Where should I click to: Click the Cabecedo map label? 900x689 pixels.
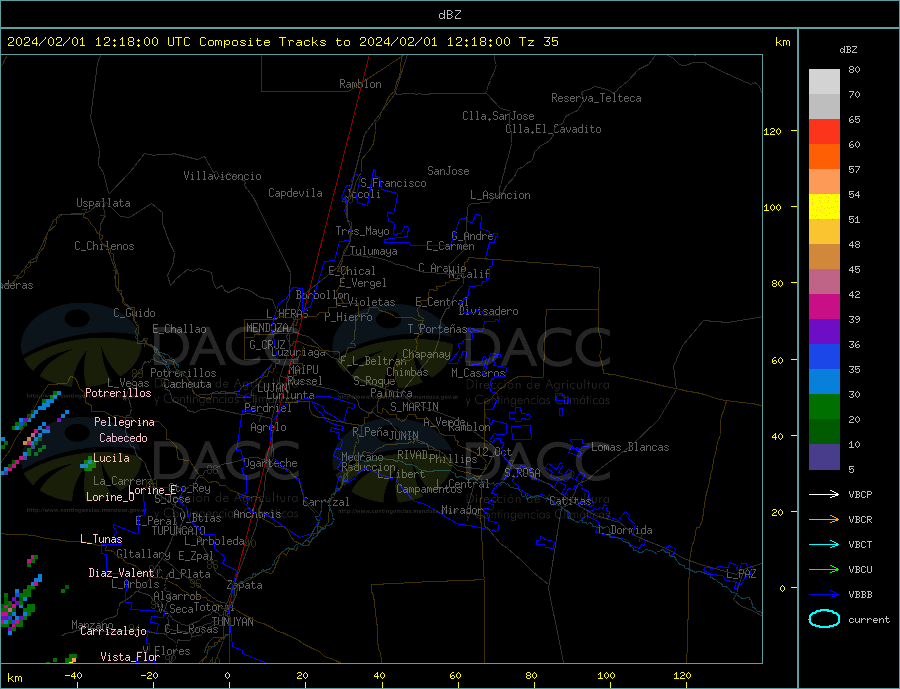(x=123, y=438)
